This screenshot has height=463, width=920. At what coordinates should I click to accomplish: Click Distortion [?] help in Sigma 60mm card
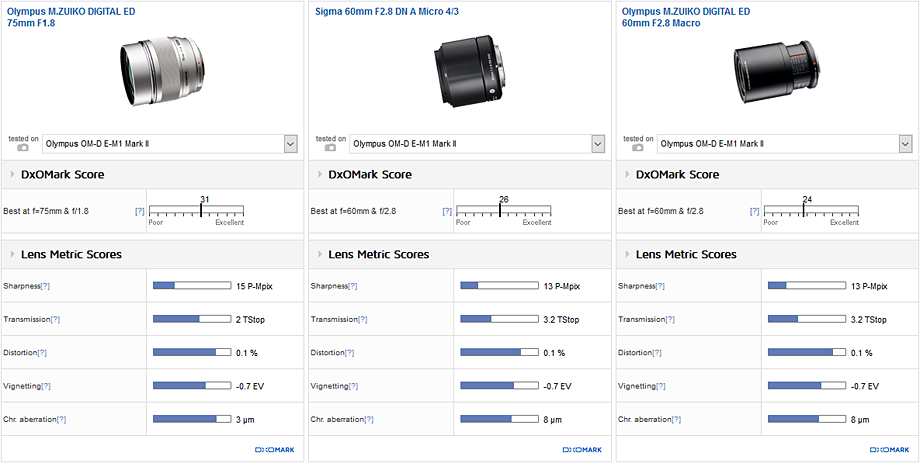350,353
